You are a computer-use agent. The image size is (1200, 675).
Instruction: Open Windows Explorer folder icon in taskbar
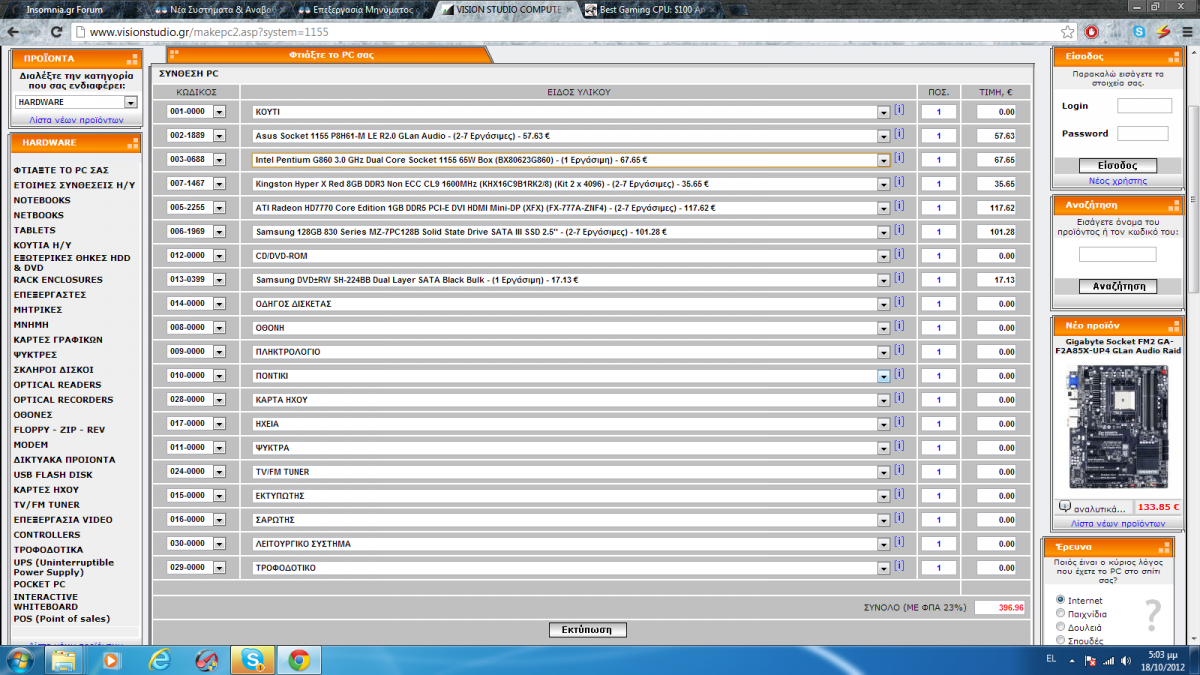[64, 660]
